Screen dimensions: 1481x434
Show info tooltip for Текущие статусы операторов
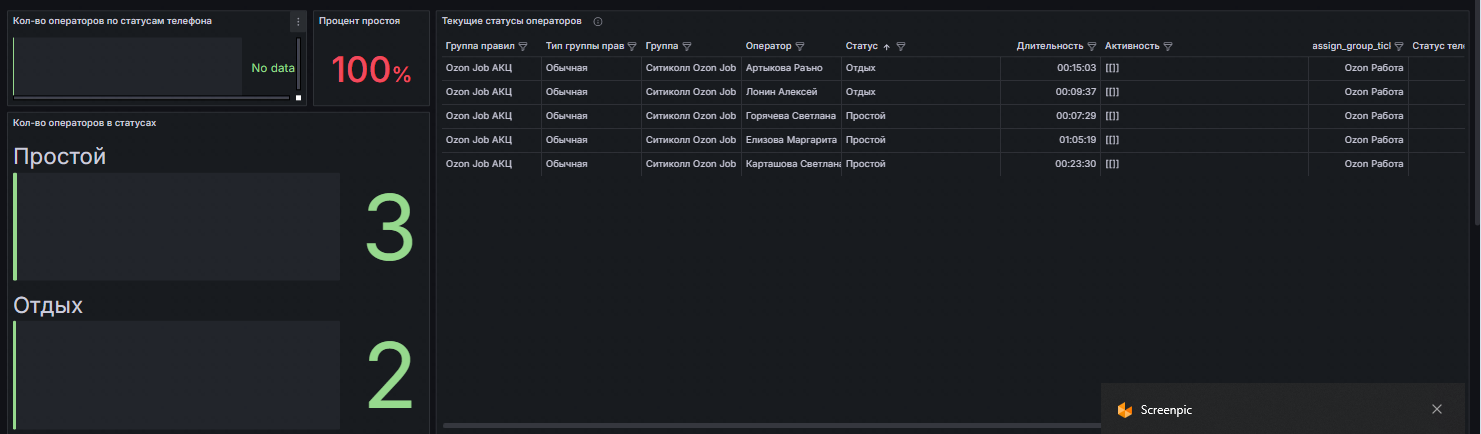point(598,21)
